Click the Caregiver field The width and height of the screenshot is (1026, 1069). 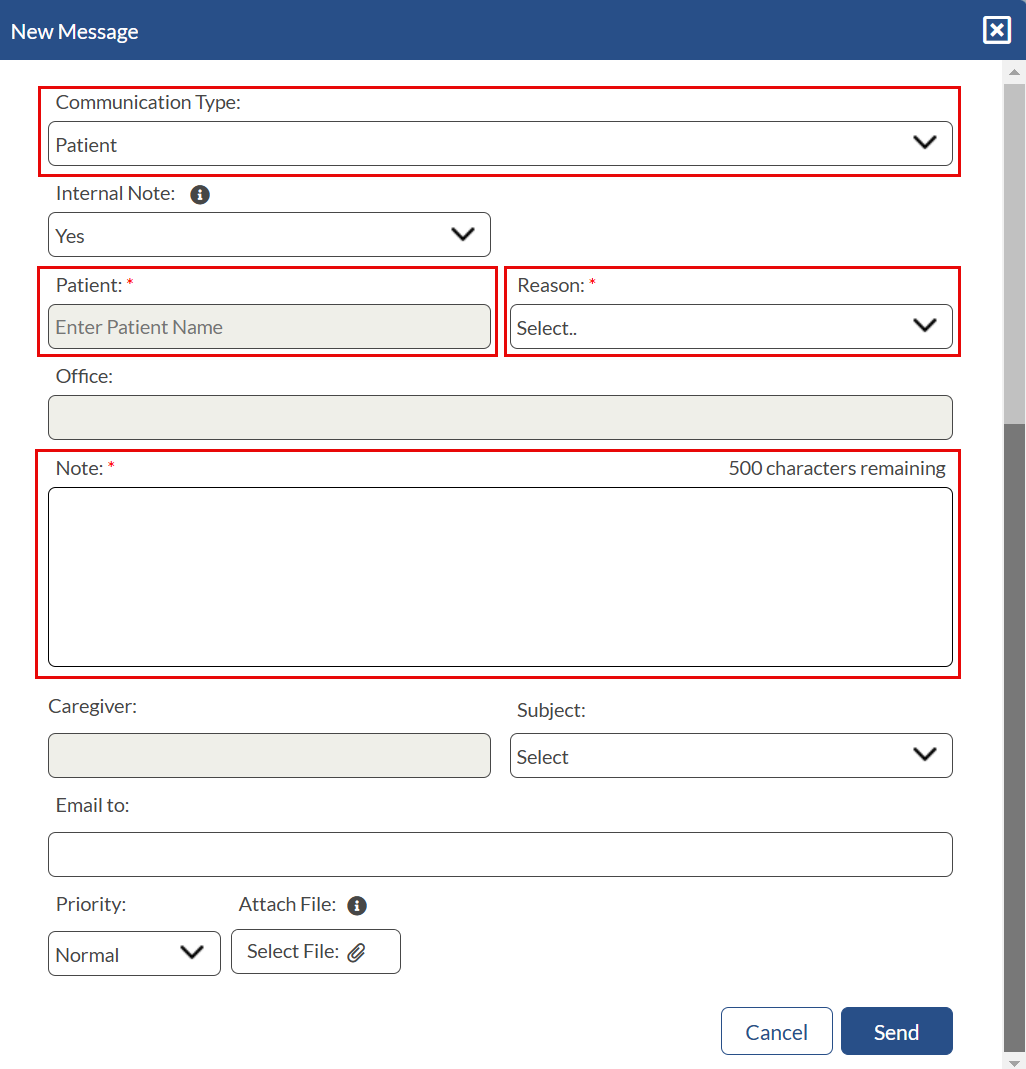(268, 756)
